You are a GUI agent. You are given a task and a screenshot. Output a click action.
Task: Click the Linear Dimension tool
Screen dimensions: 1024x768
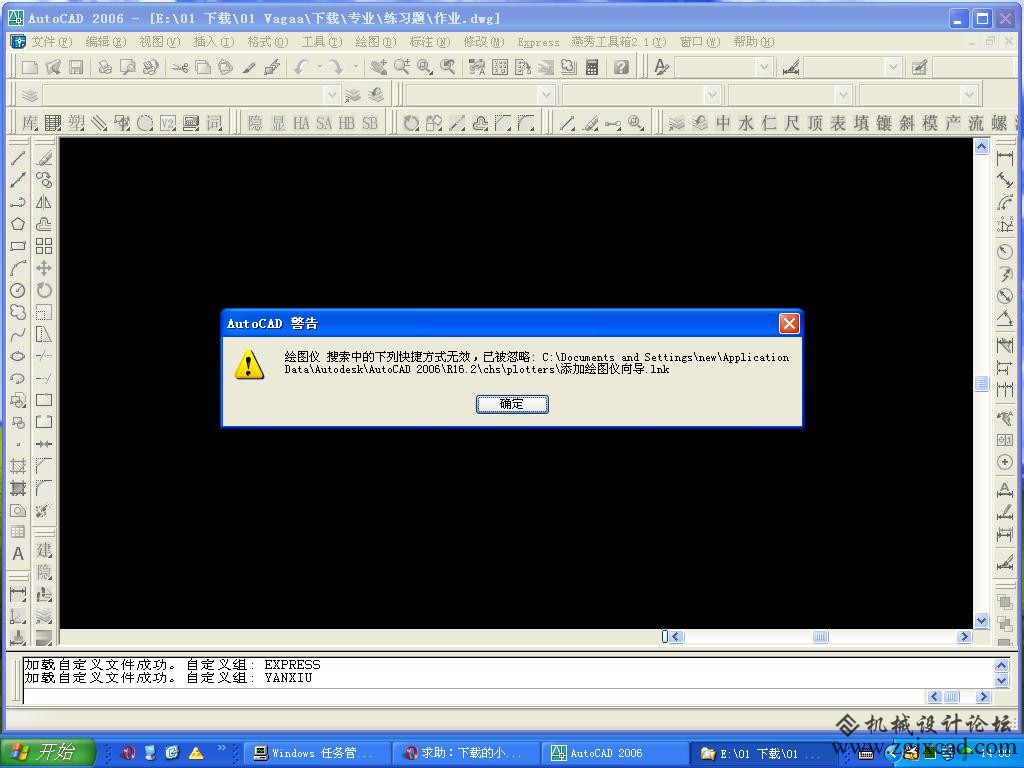[x=1005, y=157]
